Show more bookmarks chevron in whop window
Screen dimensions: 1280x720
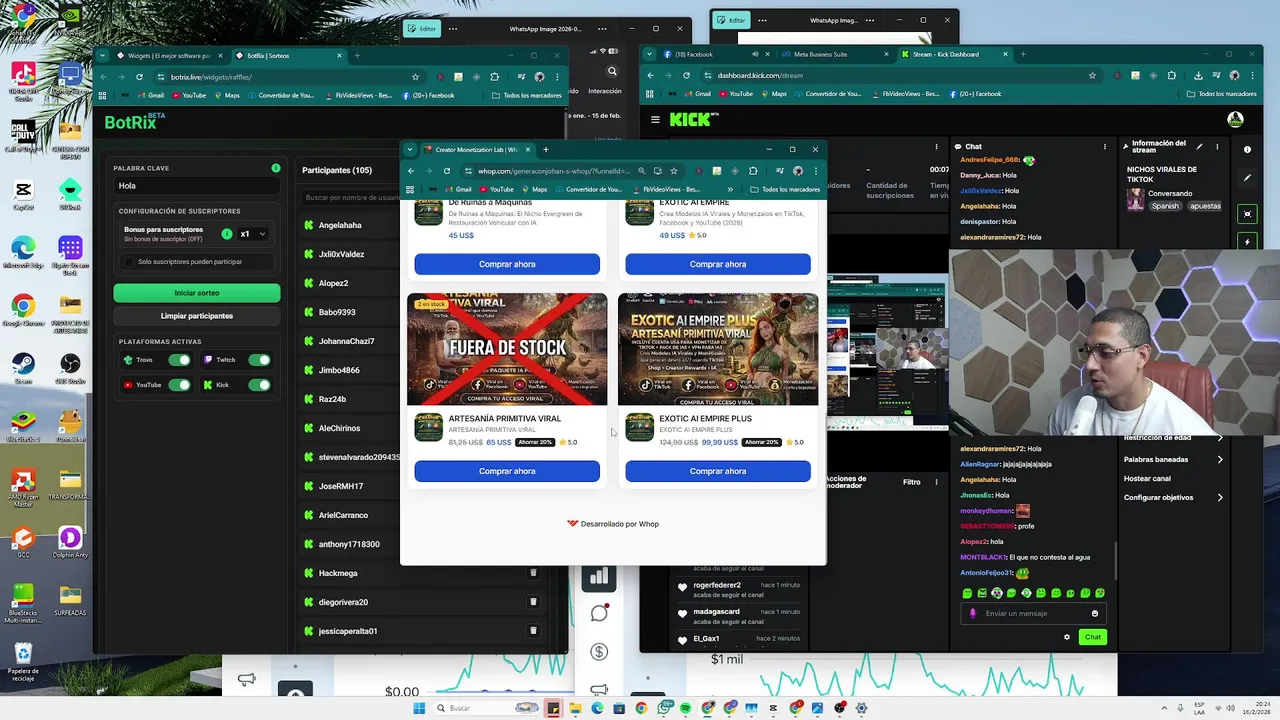pos(730,189)
